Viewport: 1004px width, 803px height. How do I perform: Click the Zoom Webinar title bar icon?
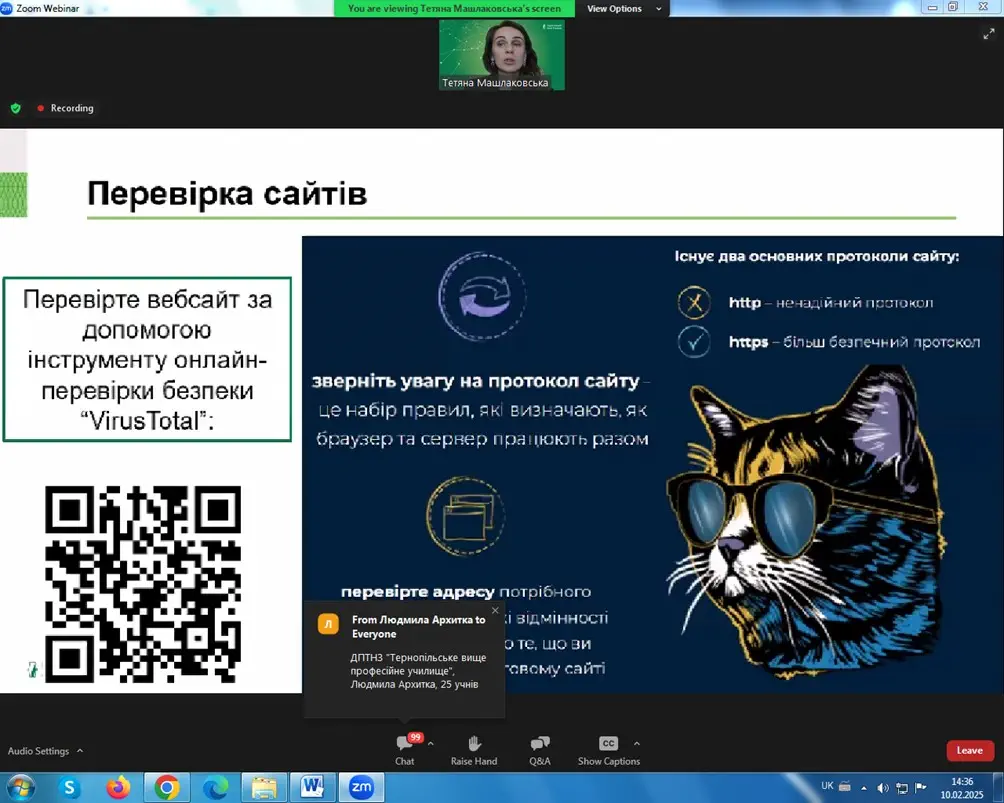coord(6,8)
